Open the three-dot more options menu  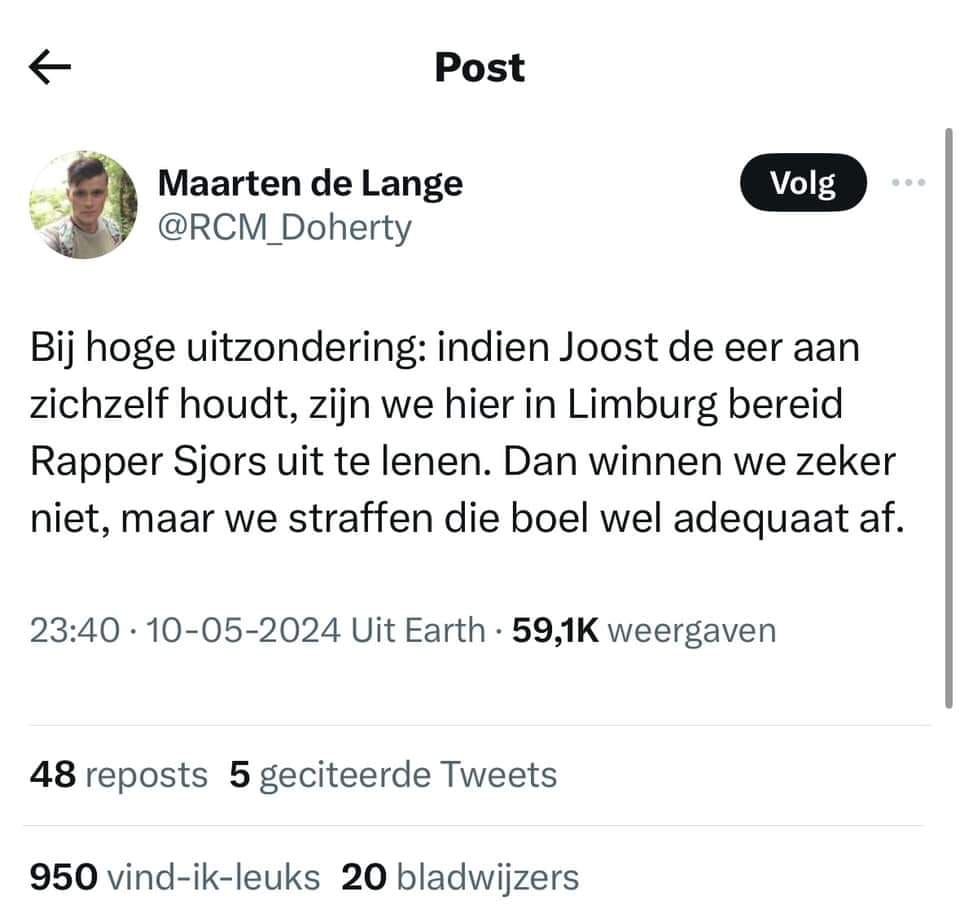908,183
